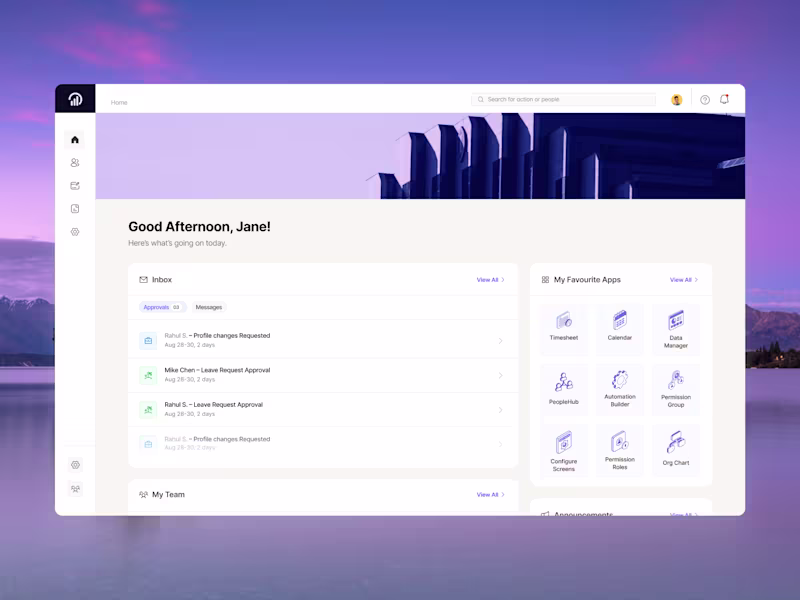The width and height of the screenshot is (800, 600).
Task: Open the PeopleHub app
Action: click(564, 389)
